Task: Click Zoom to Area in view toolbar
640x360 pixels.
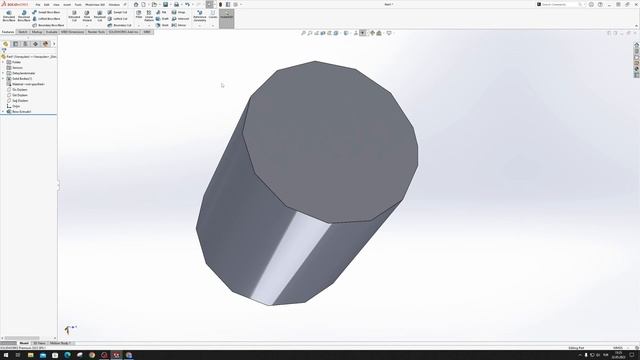Action: 310,33
